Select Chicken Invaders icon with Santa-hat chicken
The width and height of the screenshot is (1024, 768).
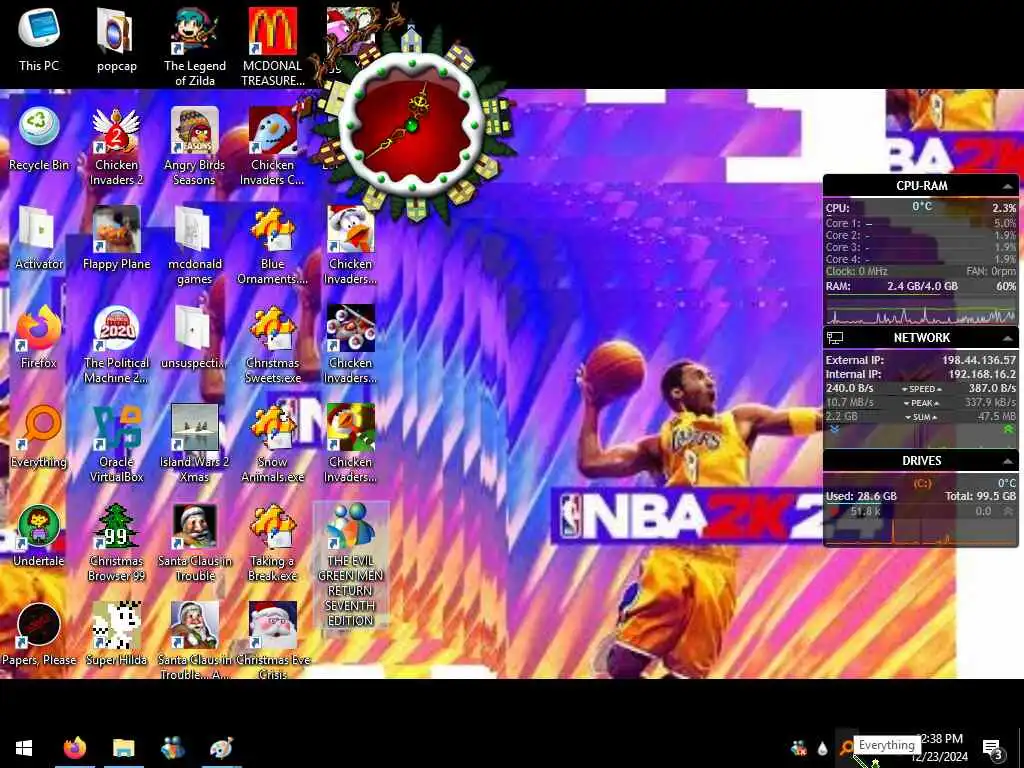click(351, 245)
